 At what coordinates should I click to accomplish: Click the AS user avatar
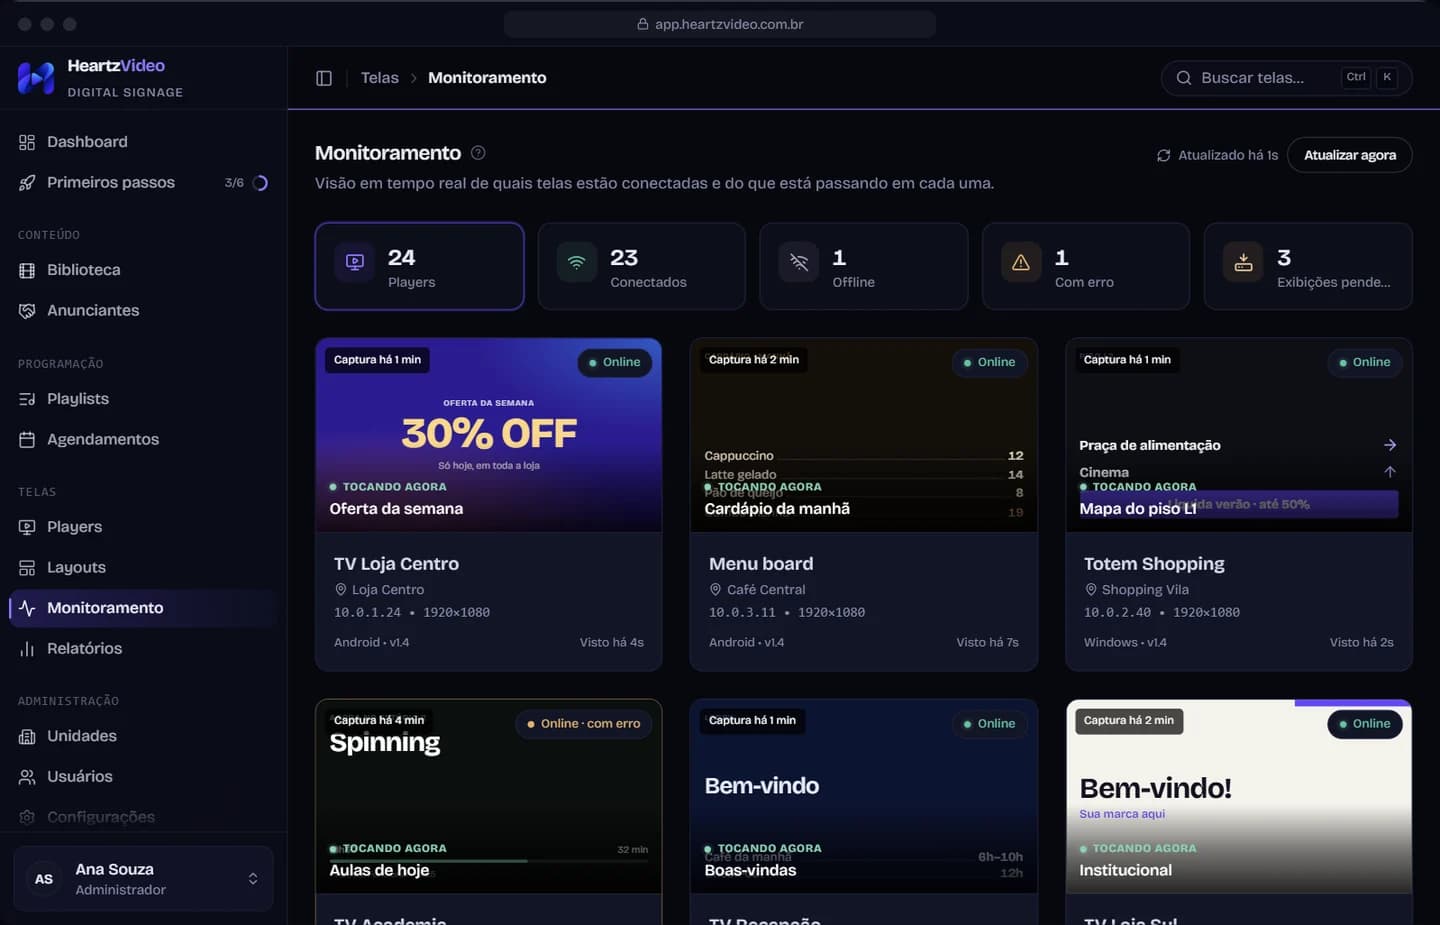tap(44, 879)
